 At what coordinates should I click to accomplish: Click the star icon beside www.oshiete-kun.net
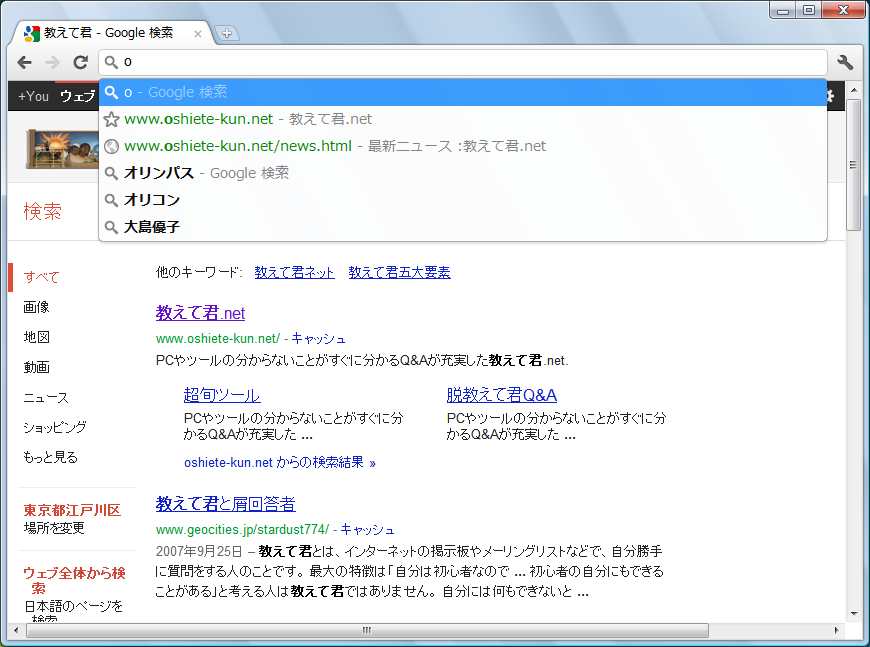[112, 119]
